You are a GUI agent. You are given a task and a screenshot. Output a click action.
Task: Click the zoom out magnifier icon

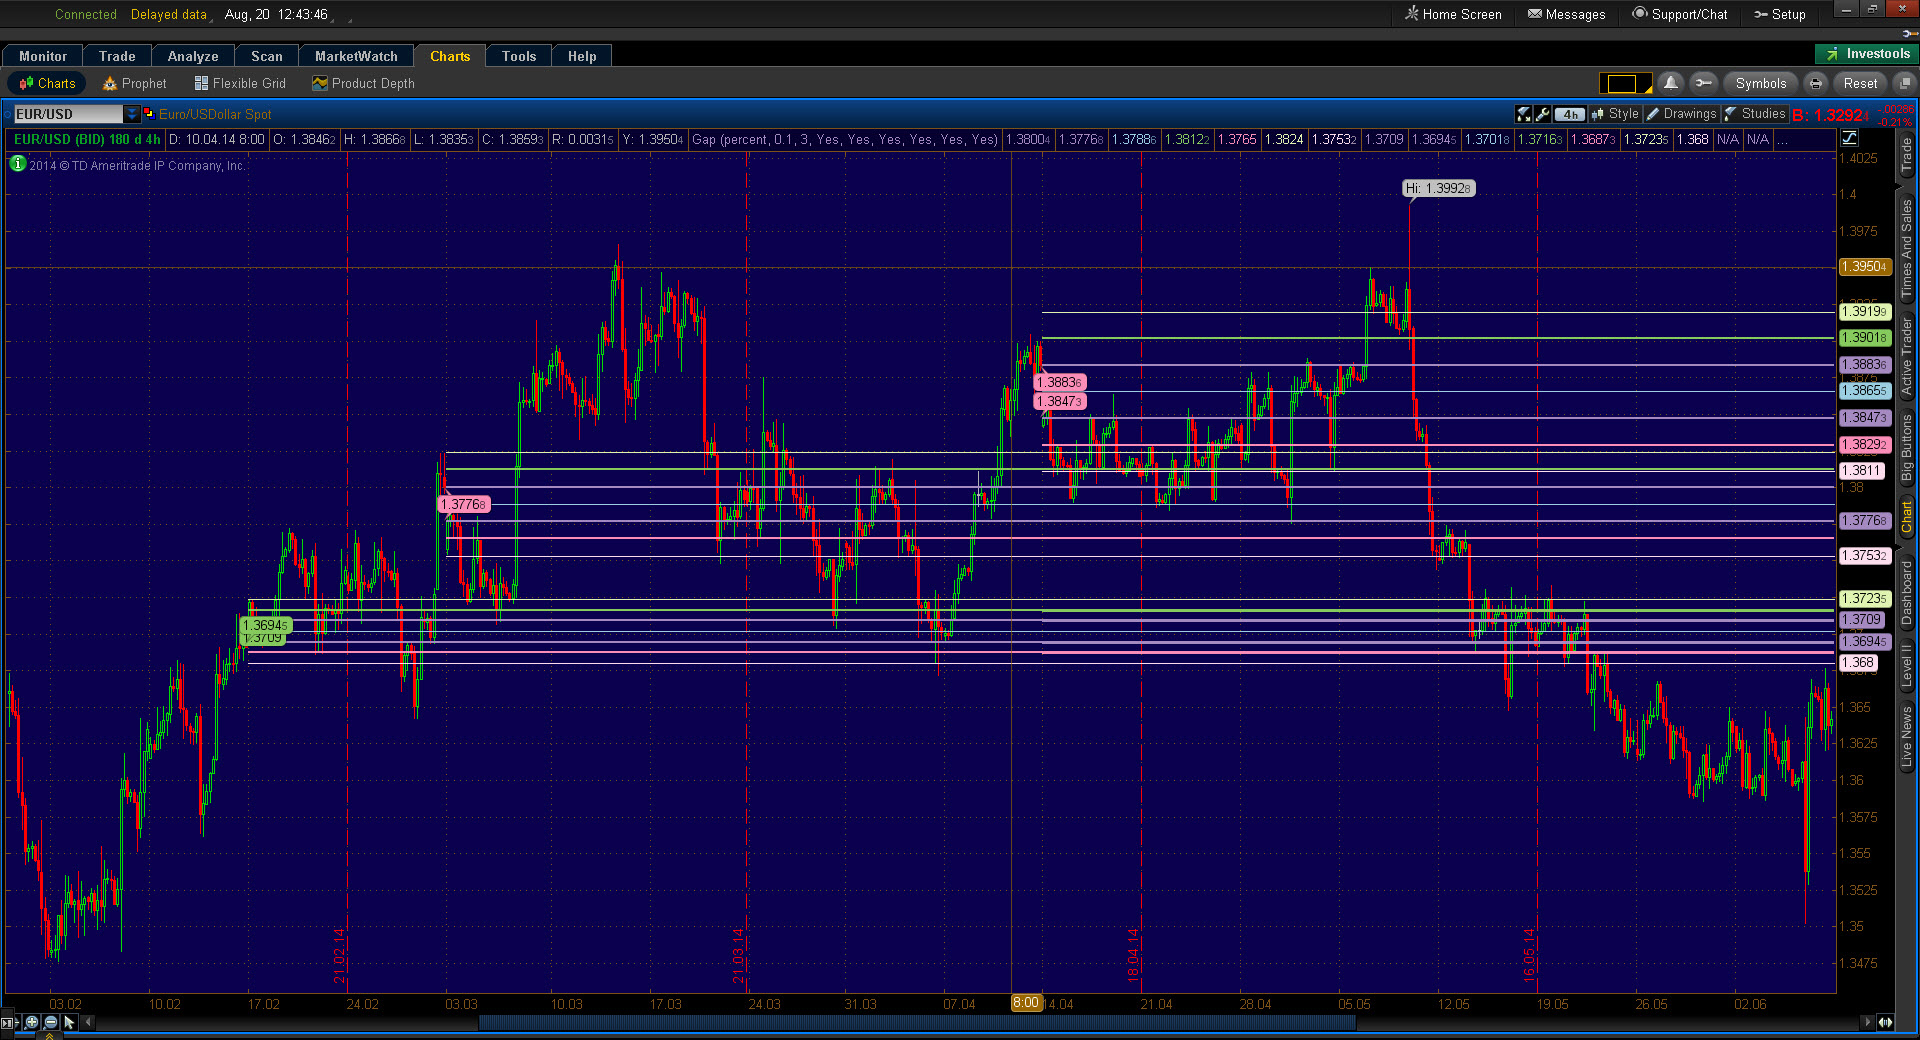[x=51, y=1022]
